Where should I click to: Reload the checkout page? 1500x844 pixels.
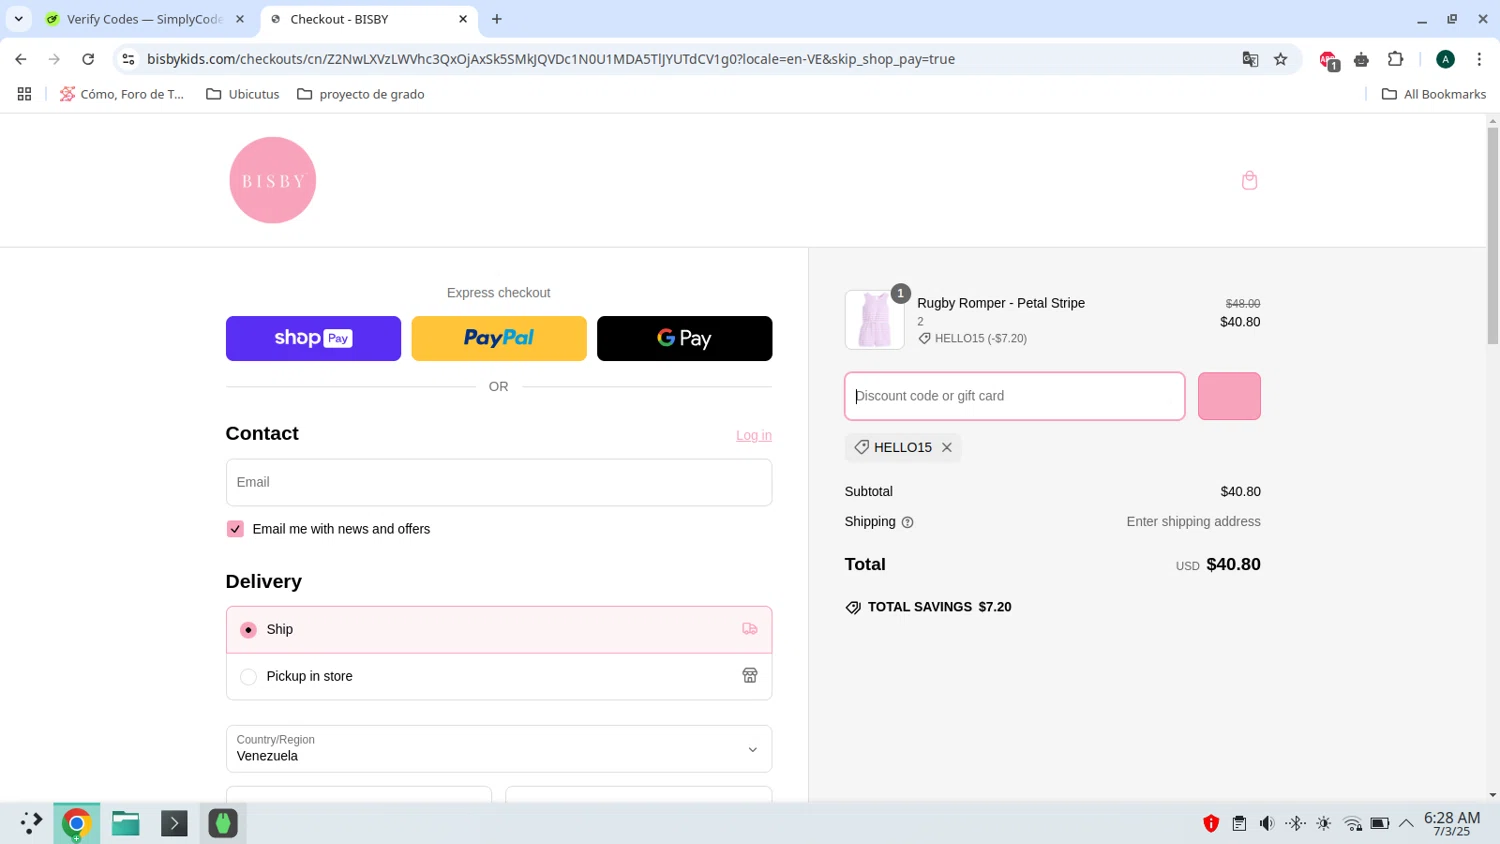click(88, 59)
